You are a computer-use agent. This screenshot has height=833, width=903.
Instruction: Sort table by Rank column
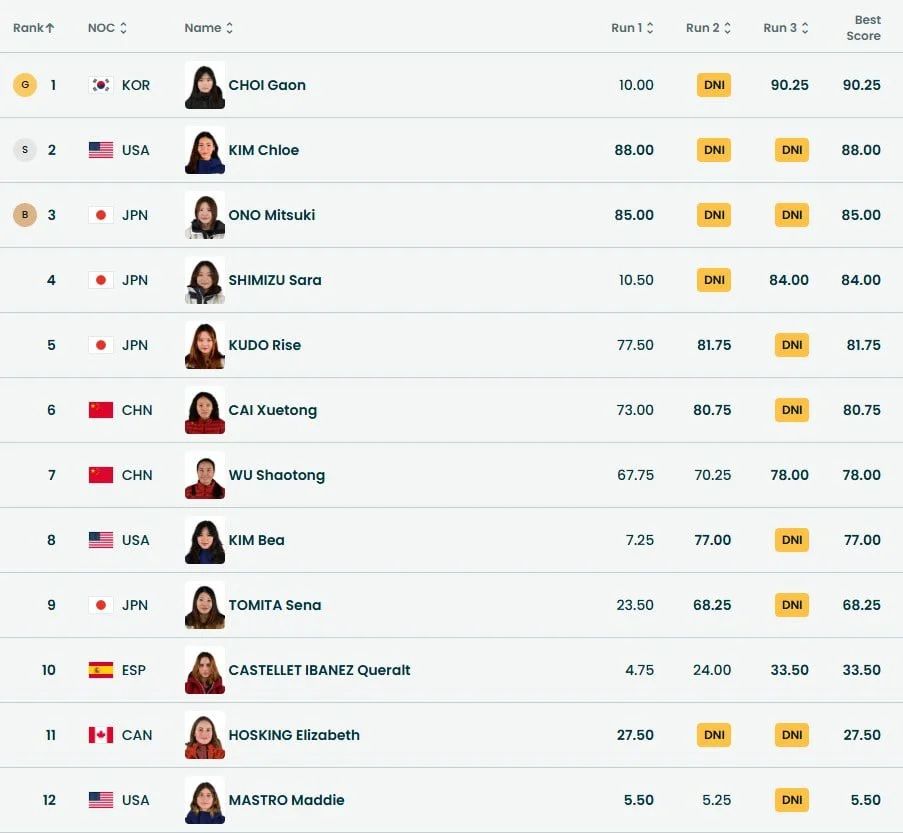(34, 28)
